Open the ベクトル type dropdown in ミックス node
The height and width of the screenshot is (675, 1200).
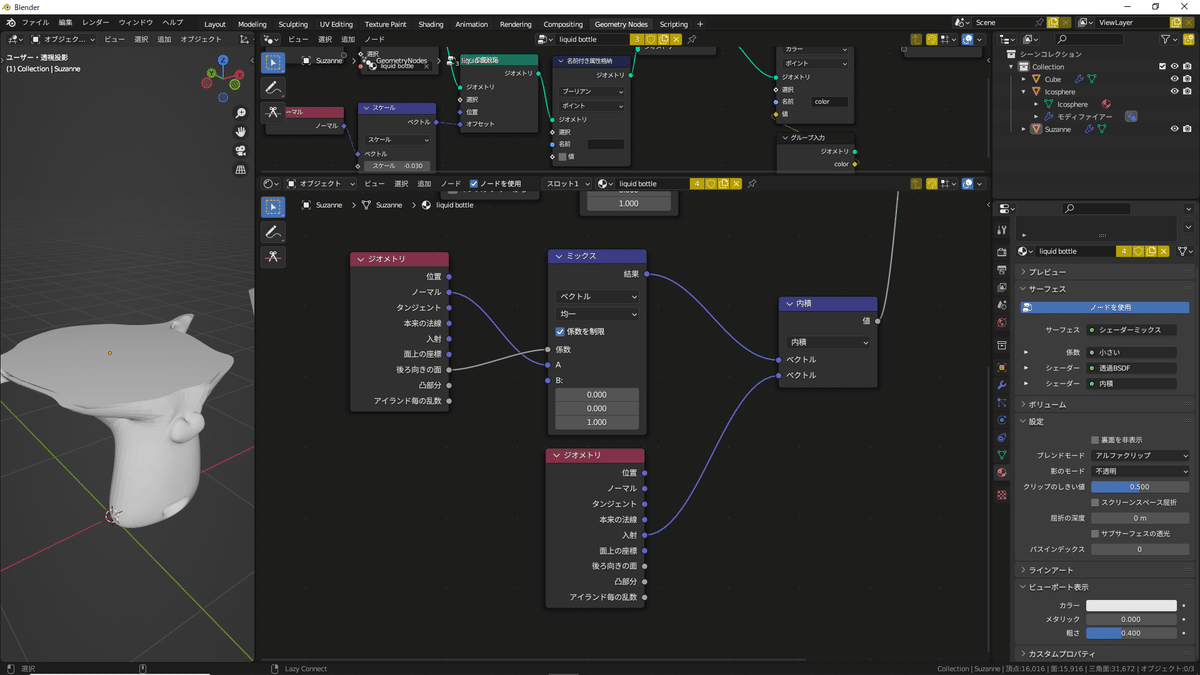[x=597, y=297]
